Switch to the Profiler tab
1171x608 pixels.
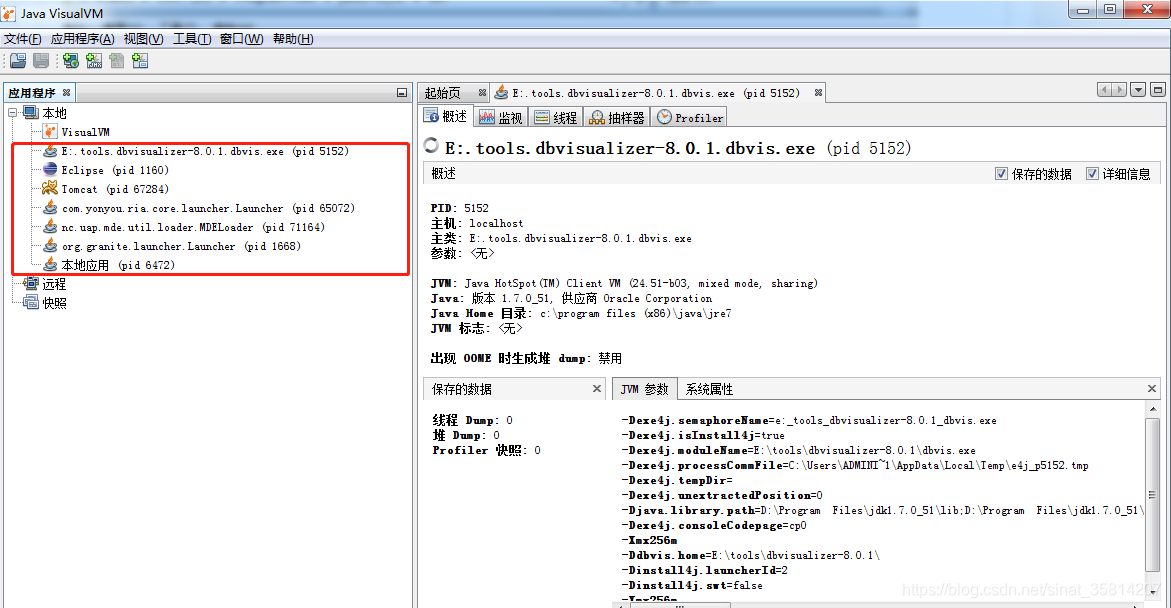click(689, 117)
